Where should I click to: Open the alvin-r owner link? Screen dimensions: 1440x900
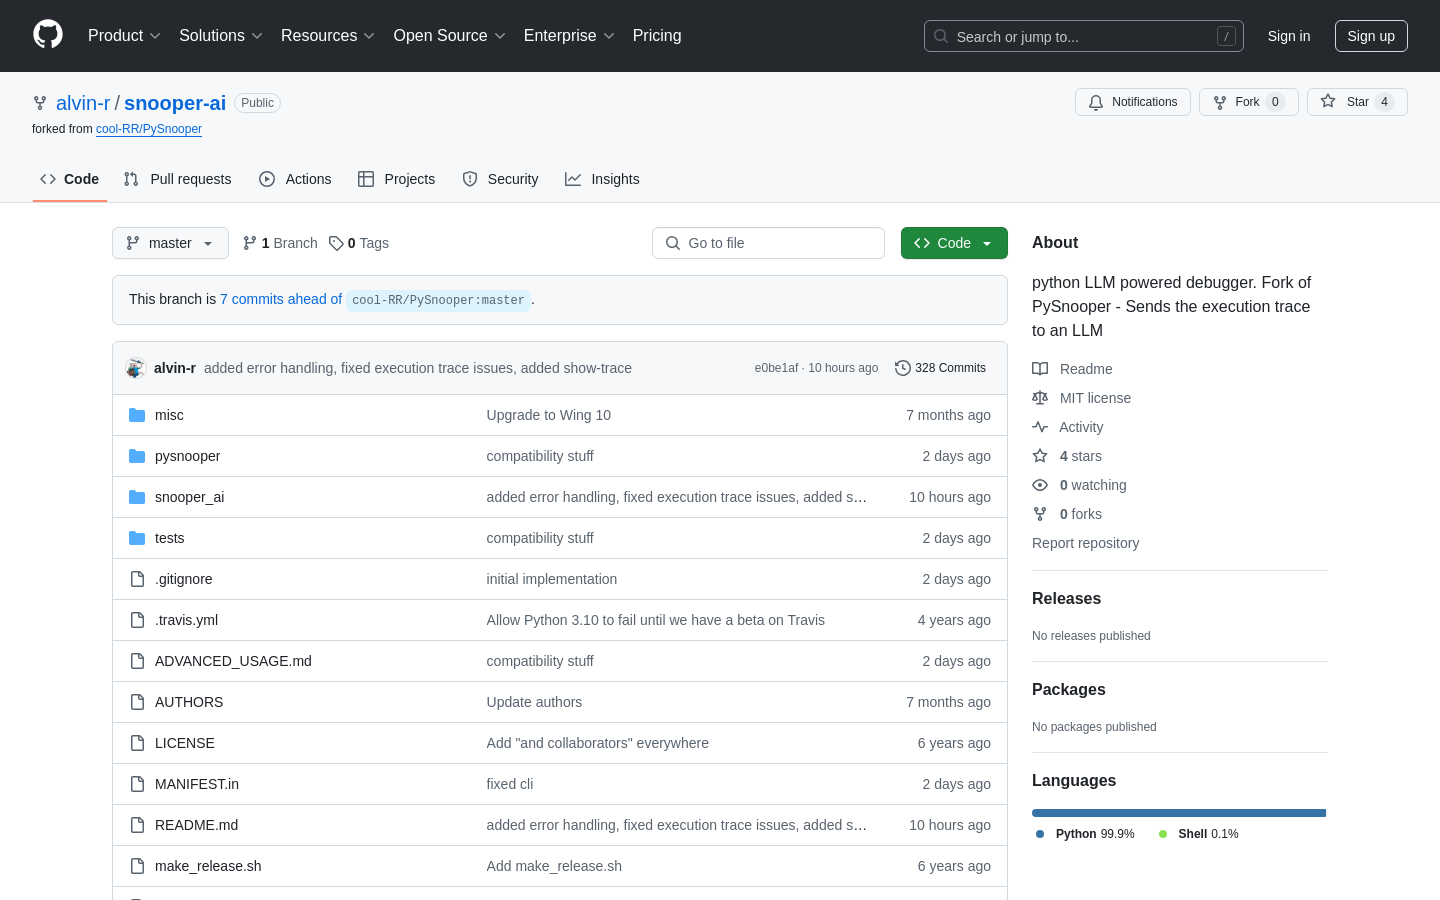point(83,103)
